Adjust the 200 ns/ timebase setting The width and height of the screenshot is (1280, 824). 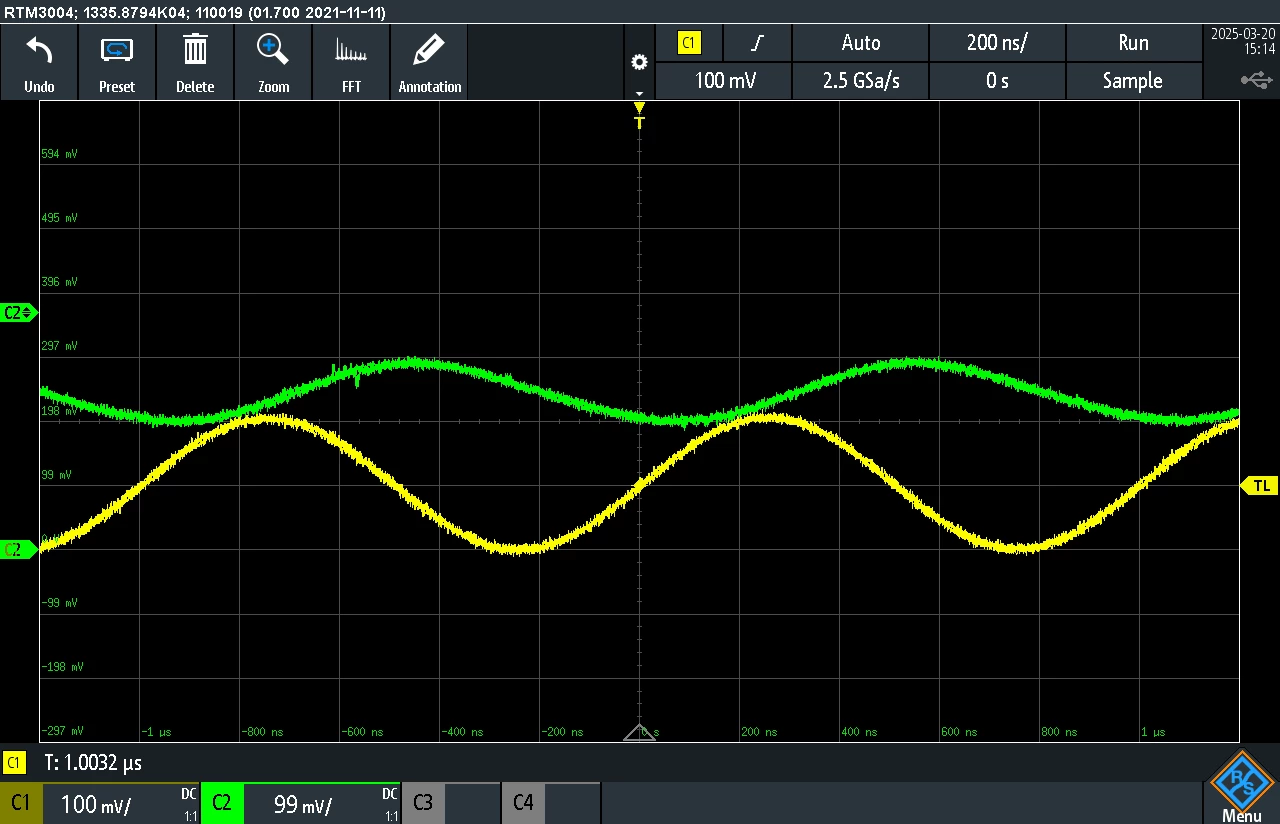pos(997,43)
